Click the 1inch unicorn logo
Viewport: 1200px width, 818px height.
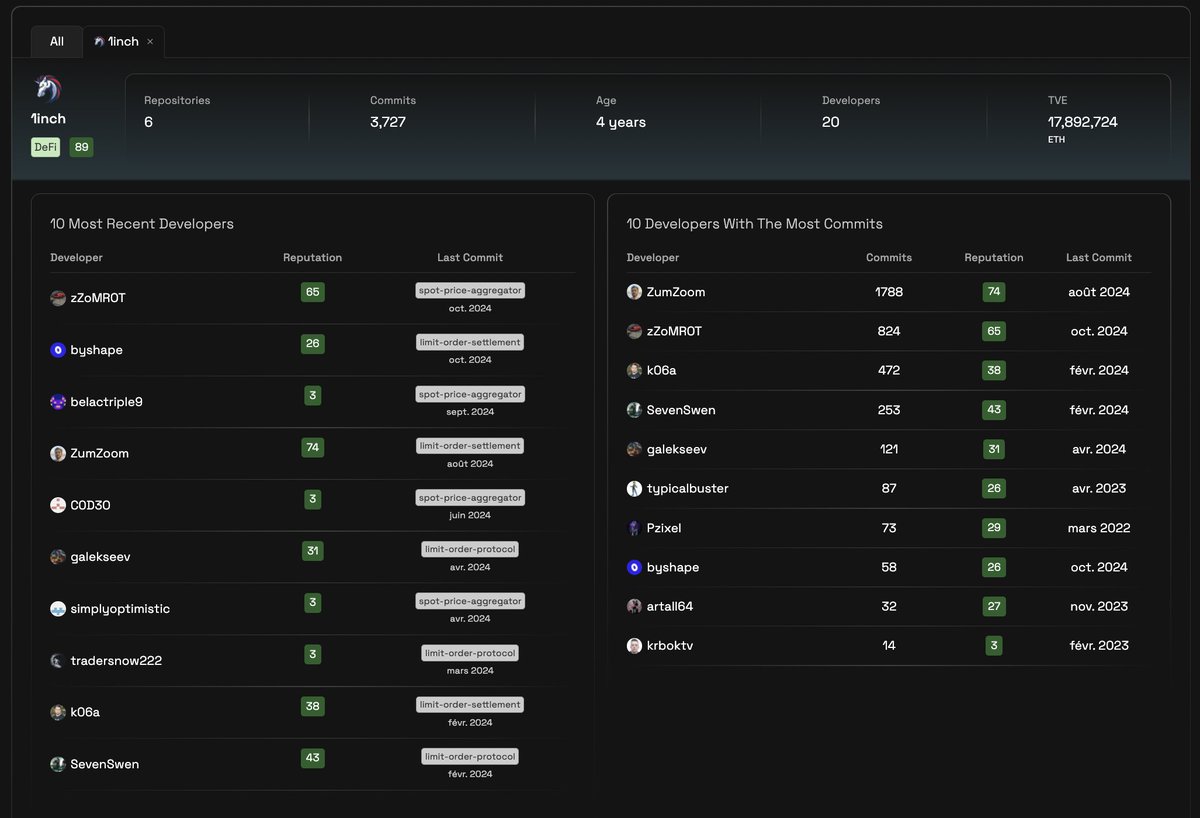(47, 89)
